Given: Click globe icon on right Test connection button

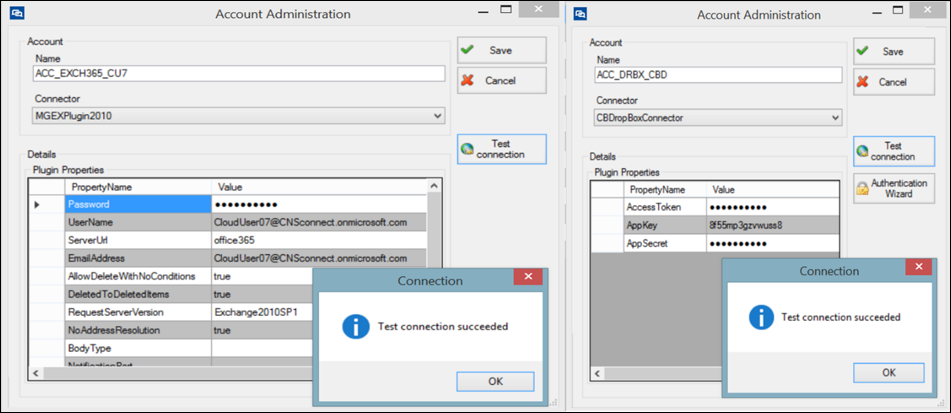Looking at the screenshot, I should (862, 152).
